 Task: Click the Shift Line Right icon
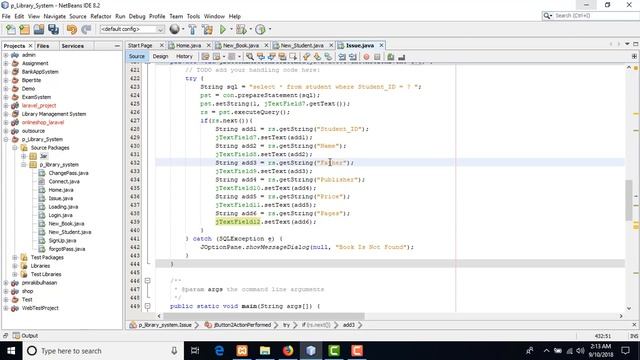(x=353, y=57)
